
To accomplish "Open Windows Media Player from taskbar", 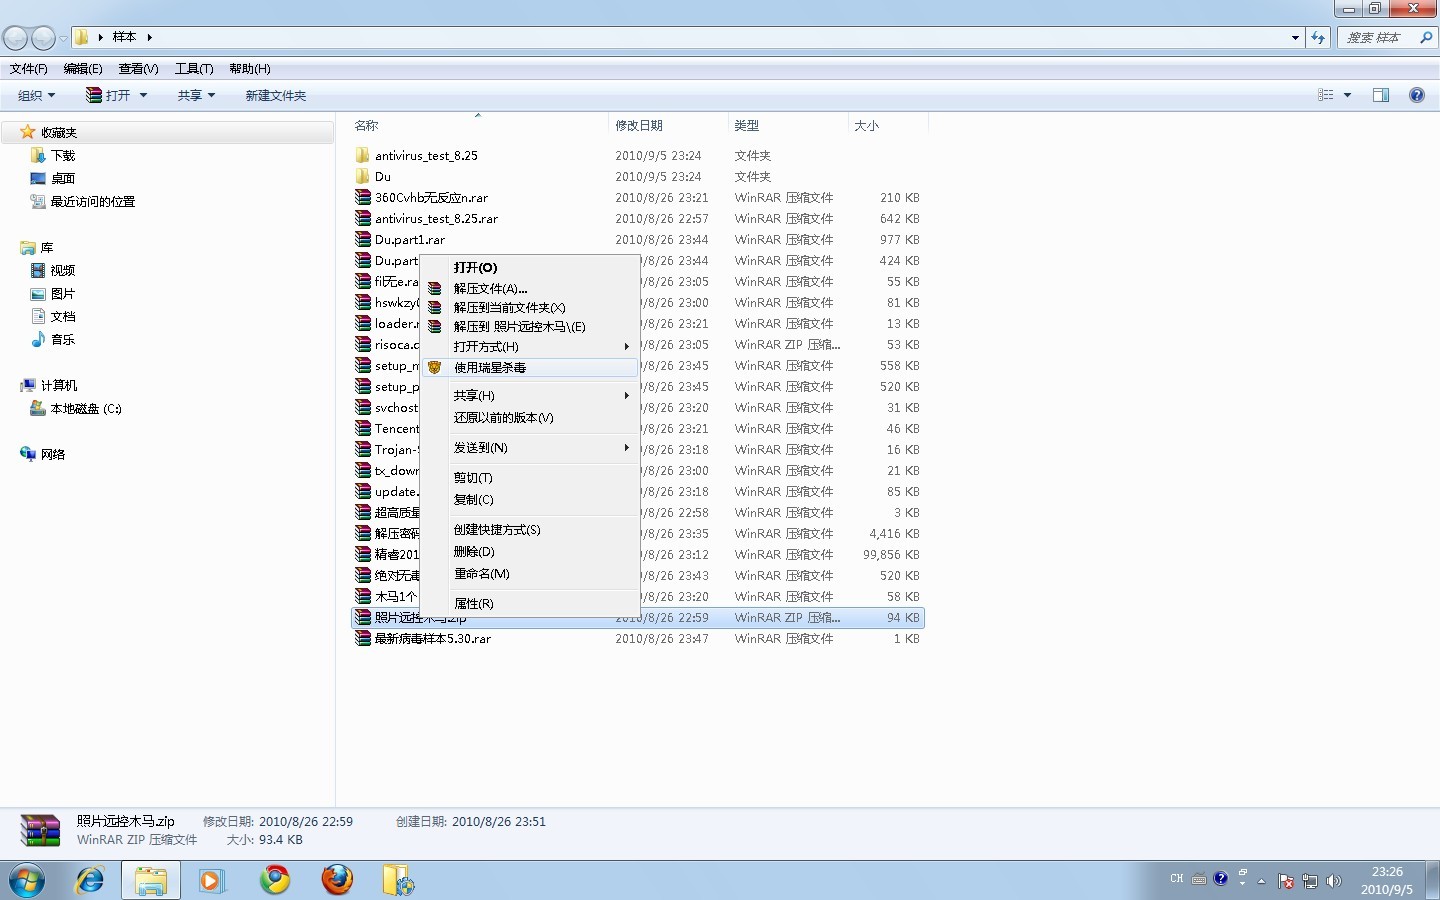I will pyautogui.click(x=212, y=881).
